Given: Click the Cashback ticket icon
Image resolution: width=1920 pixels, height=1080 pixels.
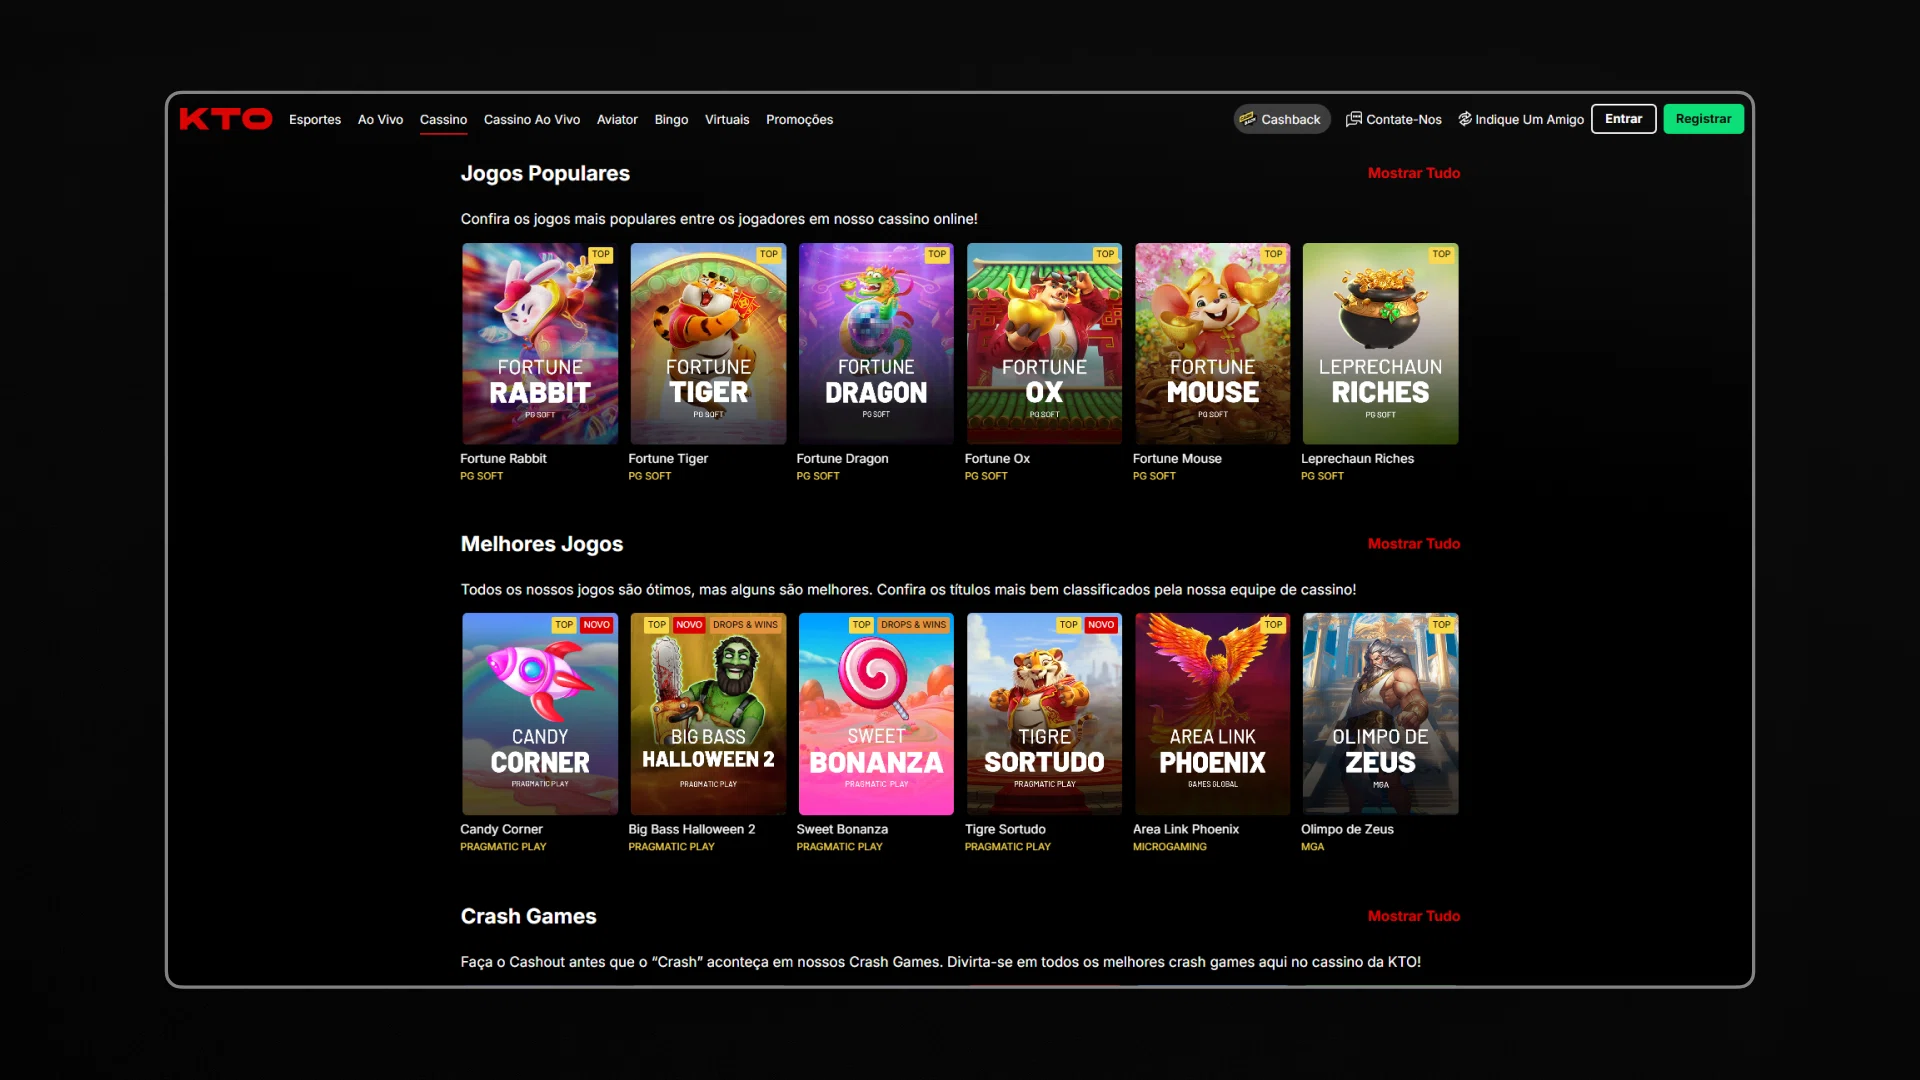Looking at the screenshot, I should click(1247, 119).
